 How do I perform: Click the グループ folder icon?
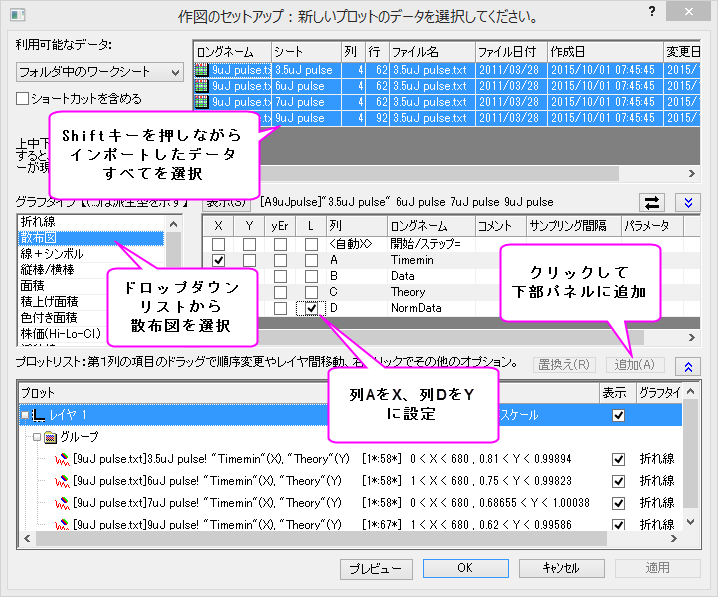tap(50, 438)
